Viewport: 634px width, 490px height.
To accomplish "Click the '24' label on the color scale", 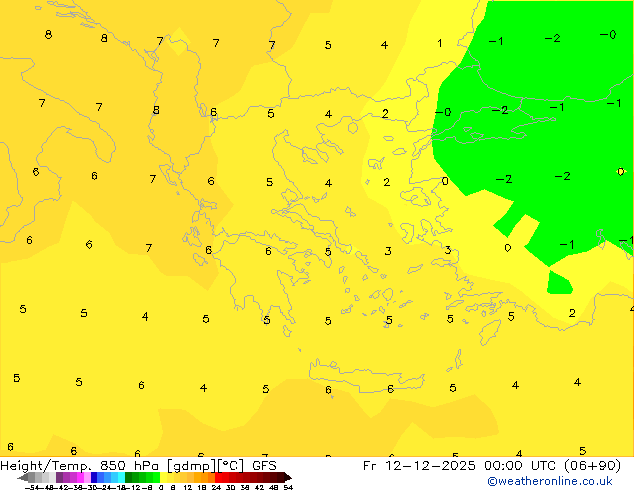I will [x=216, y=487].
